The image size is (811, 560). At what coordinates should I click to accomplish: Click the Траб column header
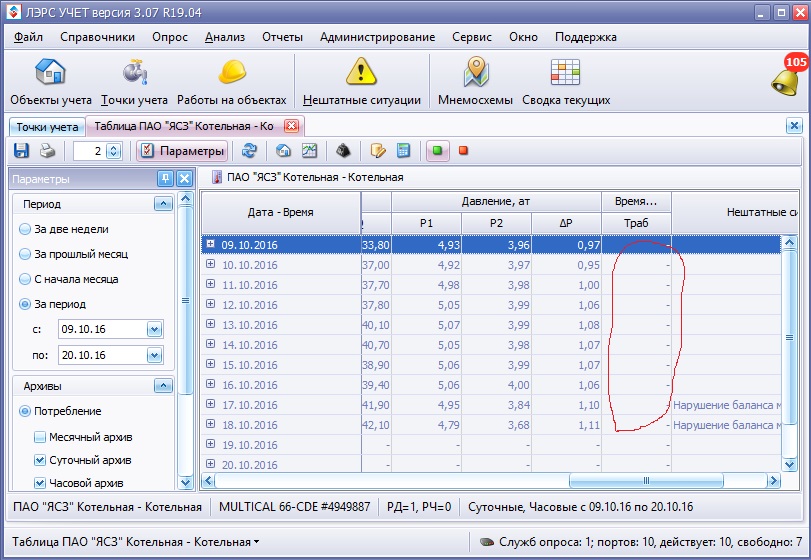pos(636,223)
